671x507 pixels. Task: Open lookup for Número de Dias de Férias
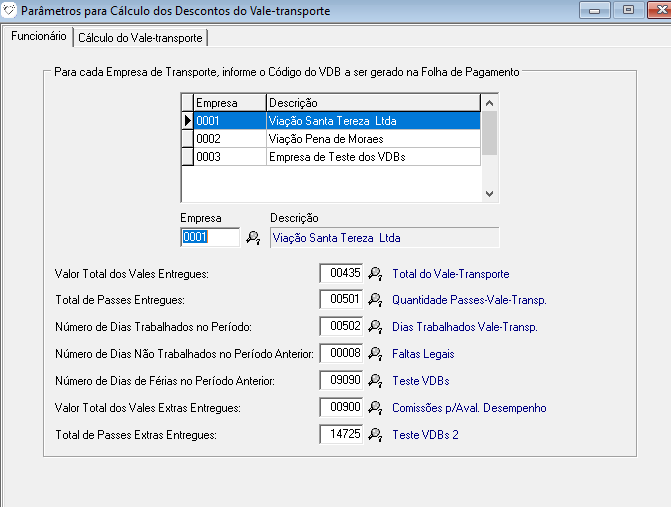click(x=376, y=381)
